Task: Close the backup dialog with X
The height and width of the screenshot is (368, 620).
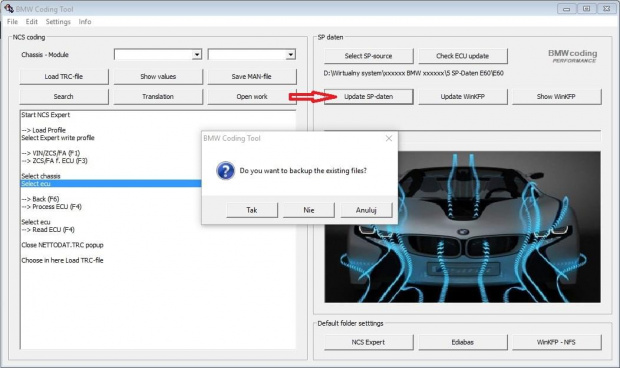Action: click(x=389, y=138)
